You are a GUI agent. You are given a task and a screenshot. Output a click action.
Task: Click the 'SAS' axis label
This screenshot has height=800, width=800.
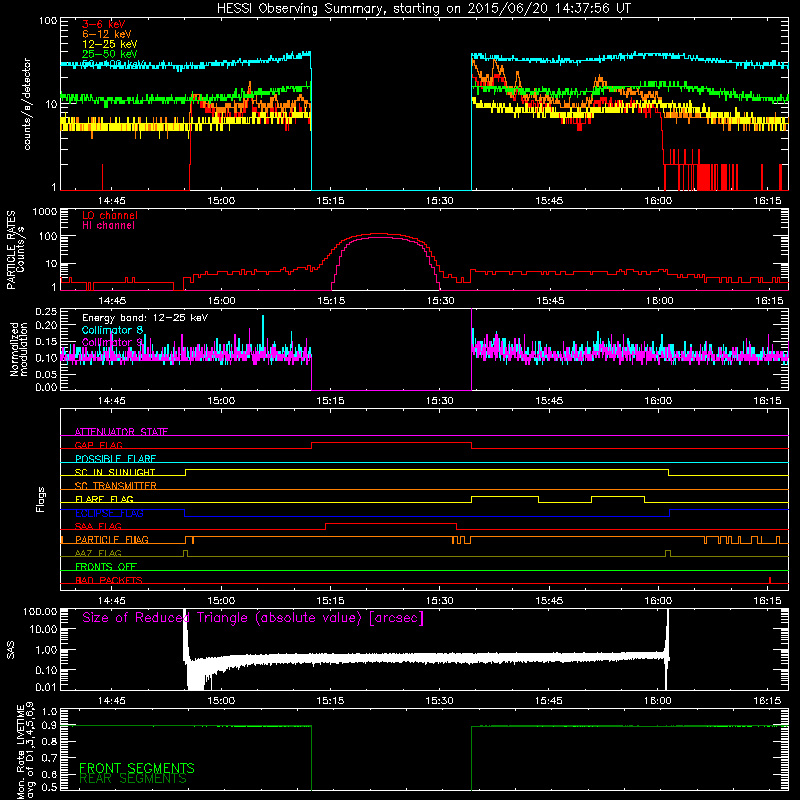point(11,650)
